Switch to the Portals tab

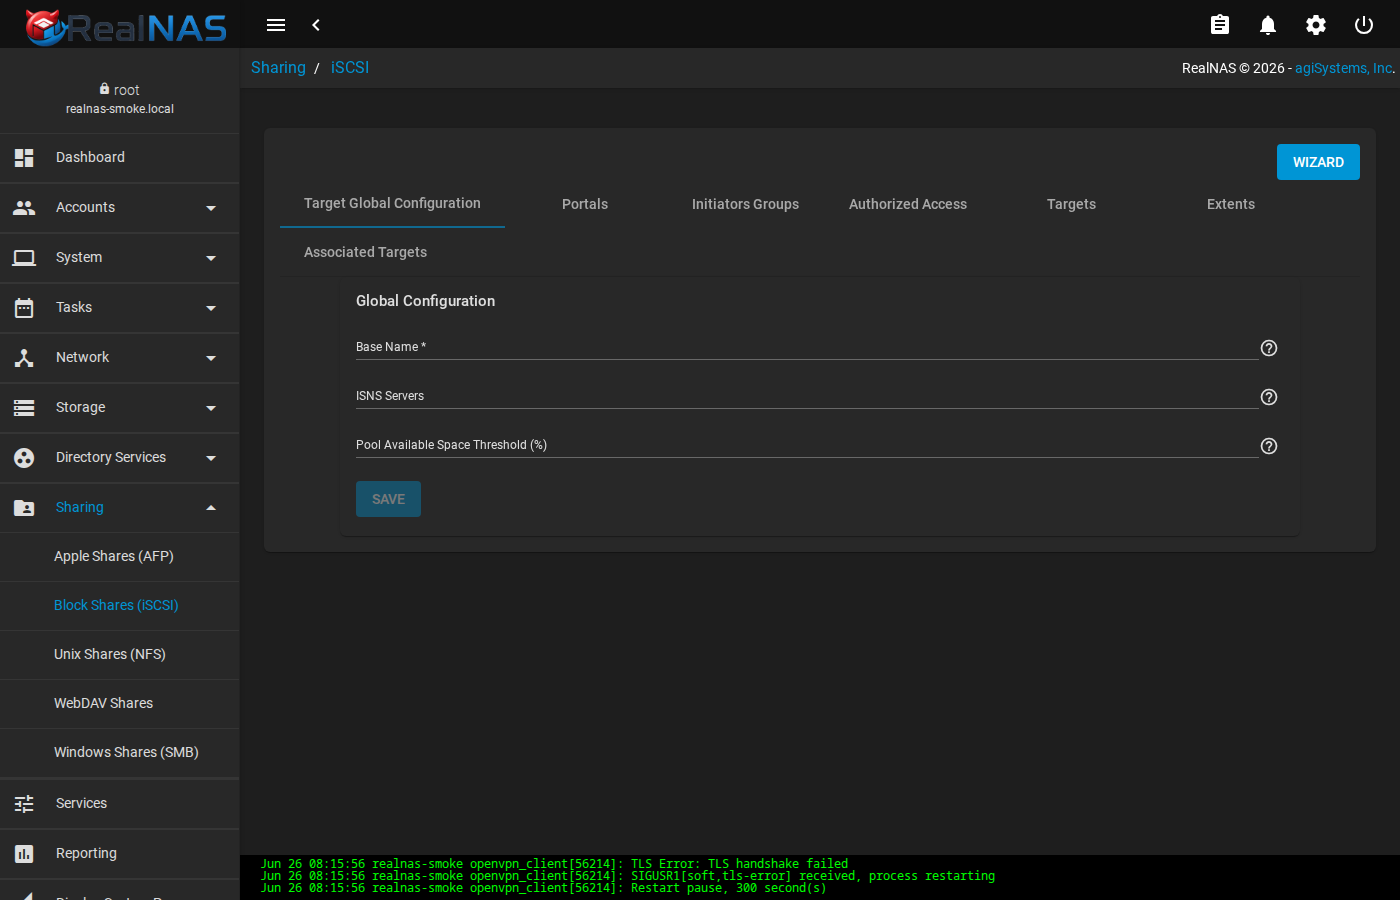click(x=585, y=204)
